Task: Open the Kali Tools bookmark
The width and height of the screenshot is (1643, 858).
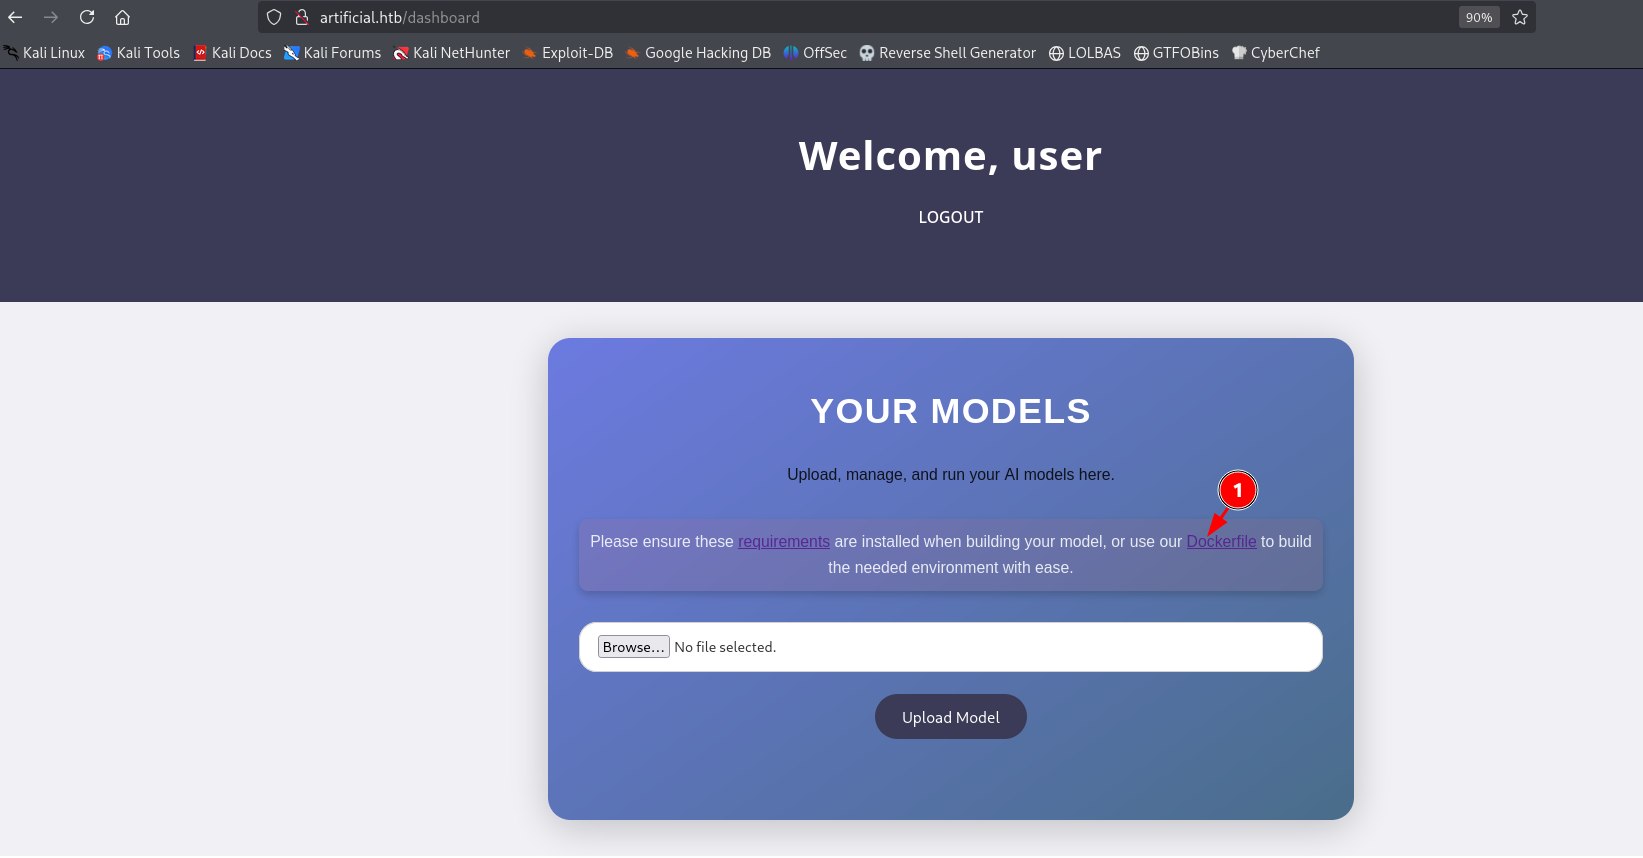Action: coord(139,53)
